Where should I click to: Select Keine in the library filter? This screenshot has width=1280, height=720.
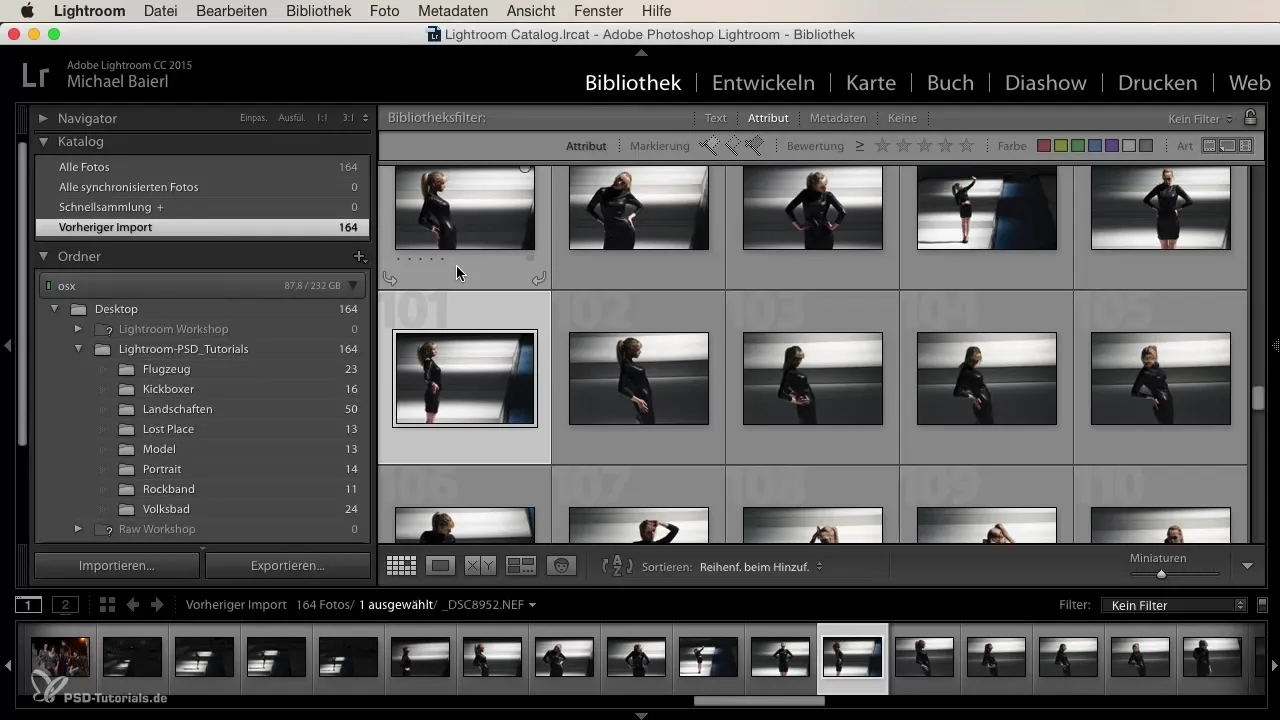[x=902, y=118]
